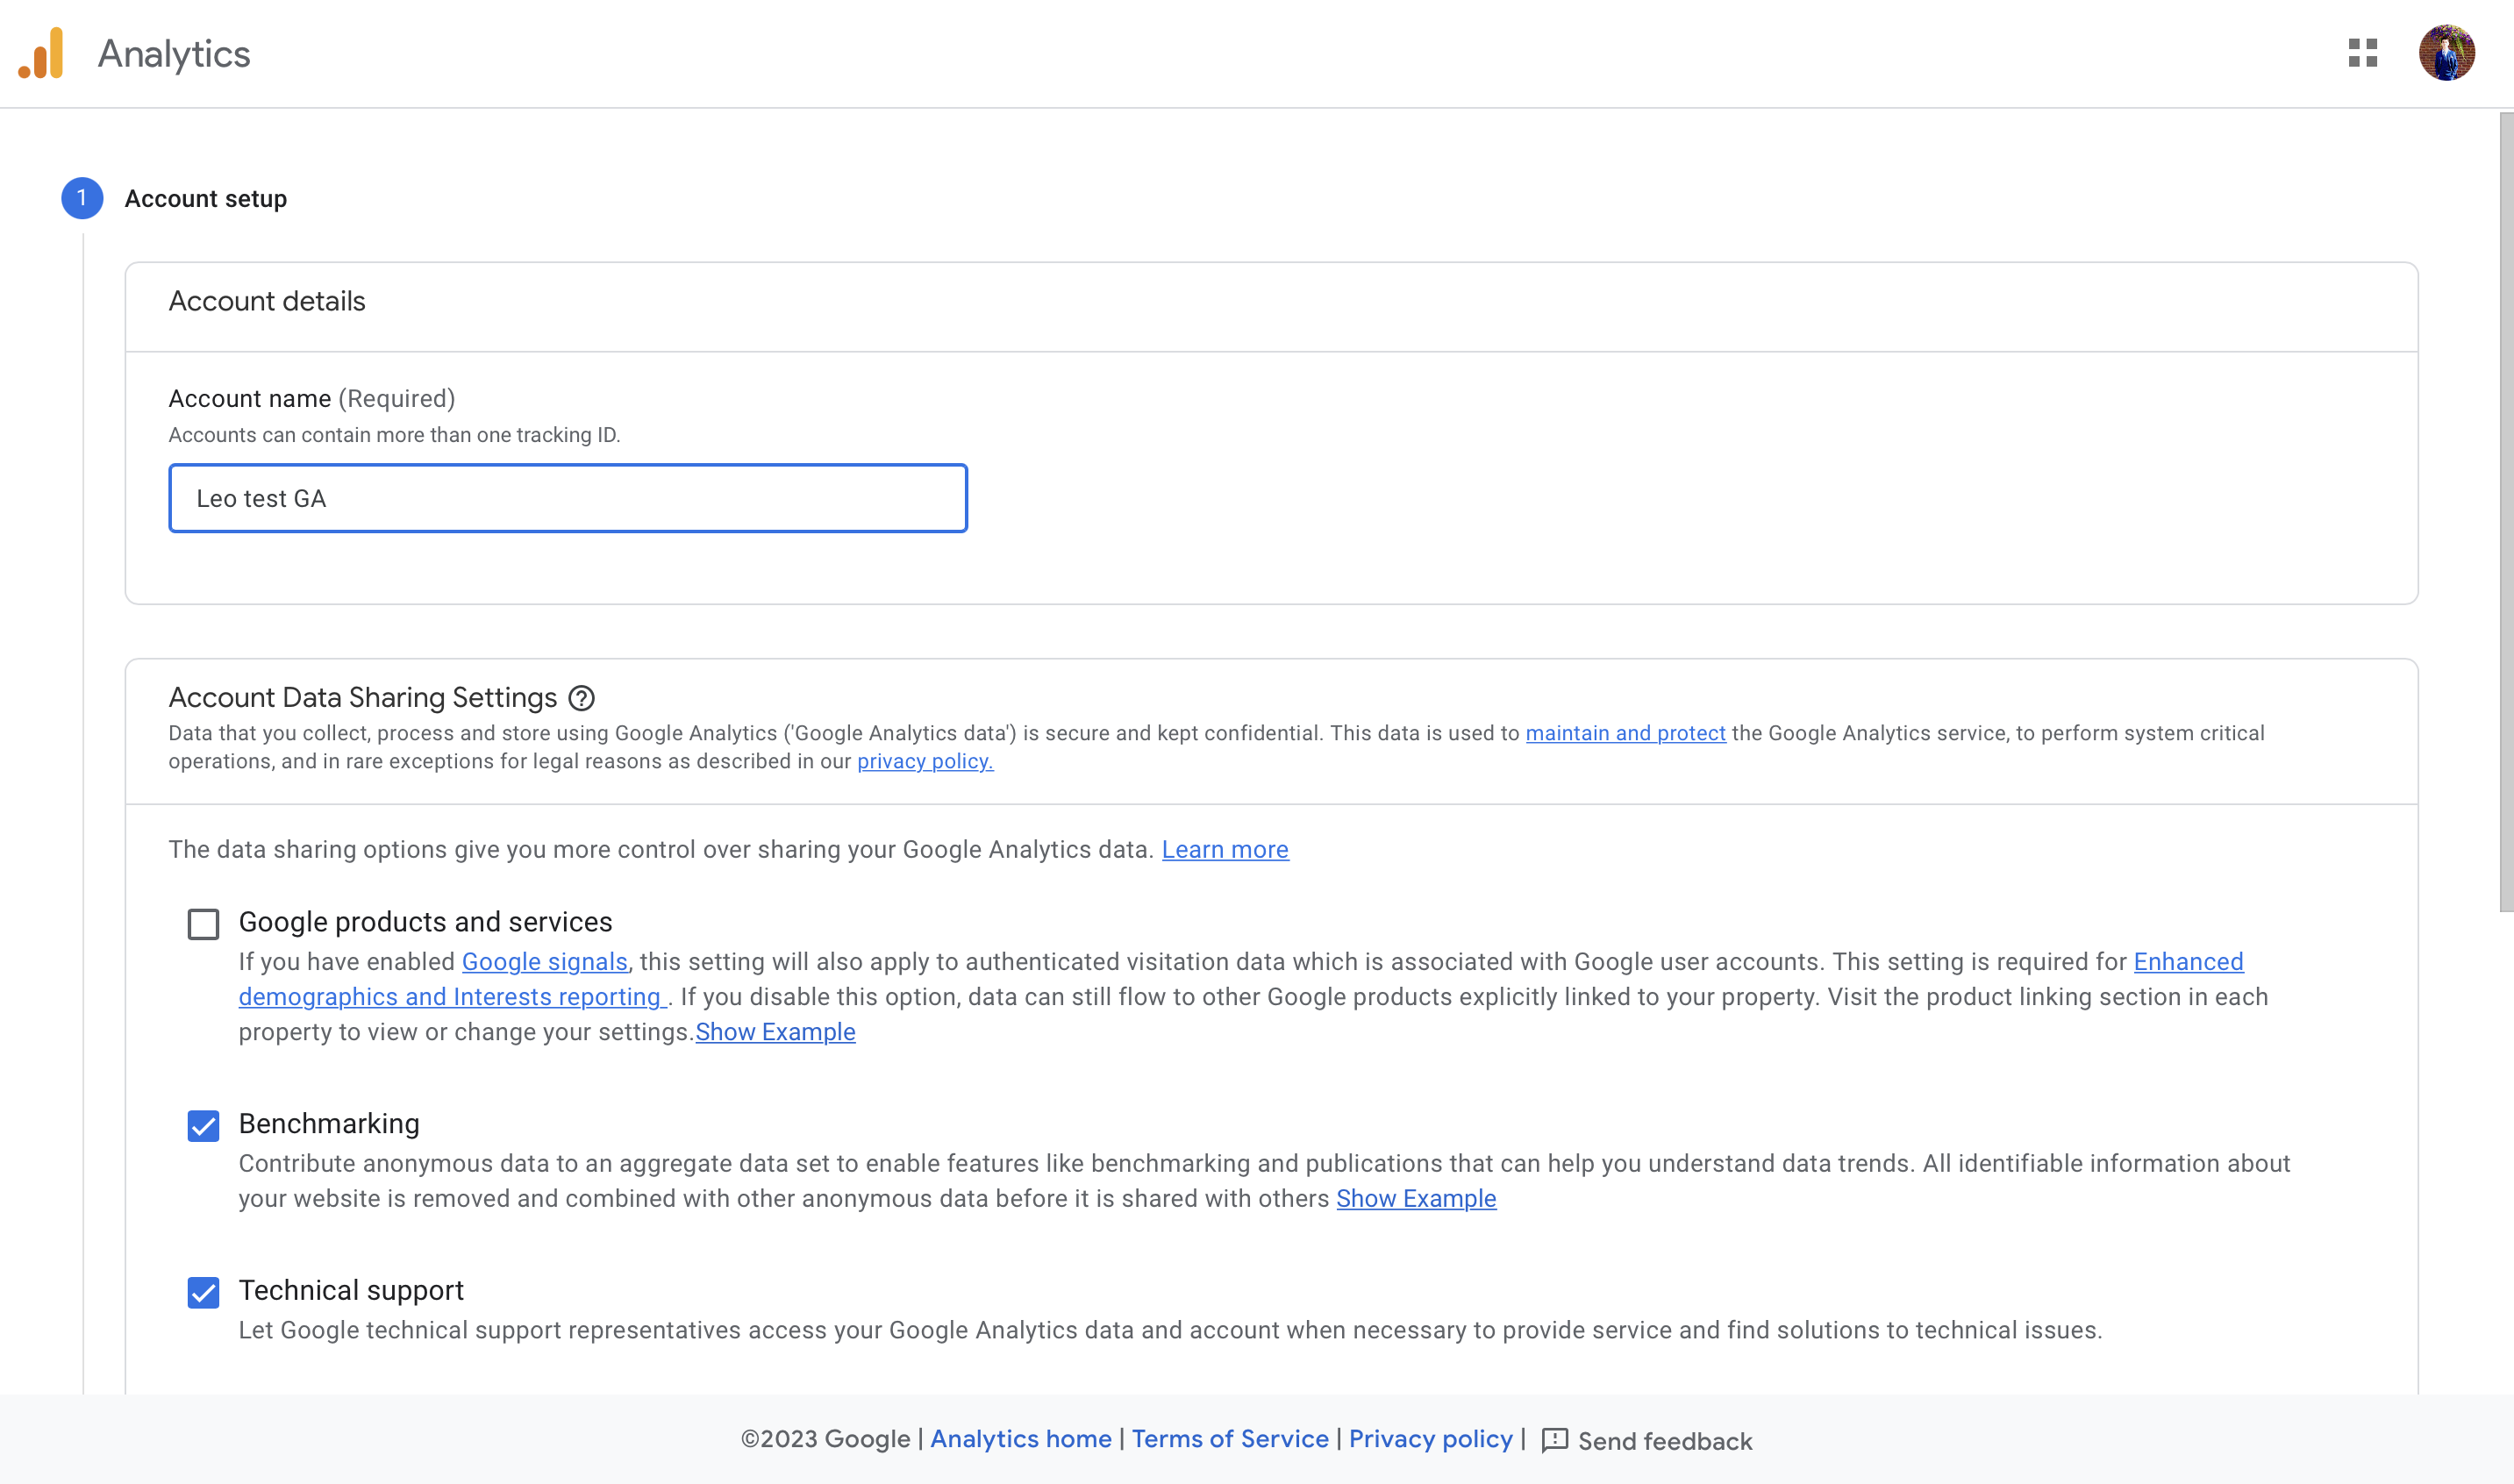Show Example for Google products and services

pos(775,1032)
